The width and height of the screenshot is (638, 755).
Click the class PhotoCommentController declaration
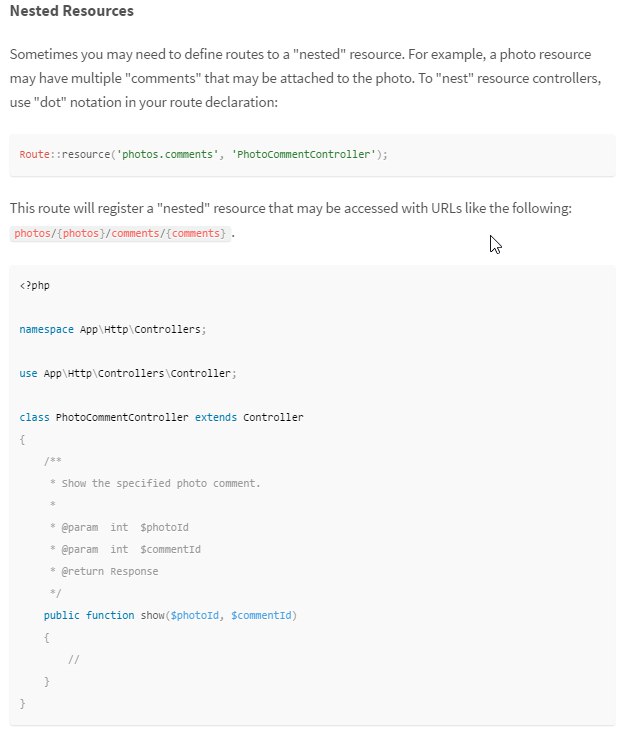[161, 417]
